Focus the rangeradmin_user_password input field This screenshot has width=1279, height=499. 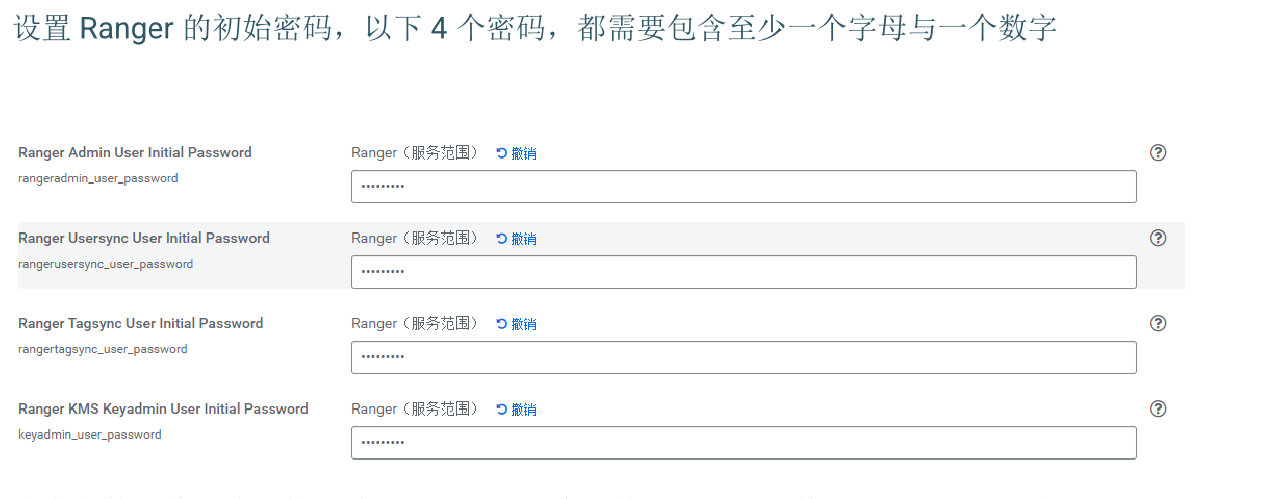point(743,186)
